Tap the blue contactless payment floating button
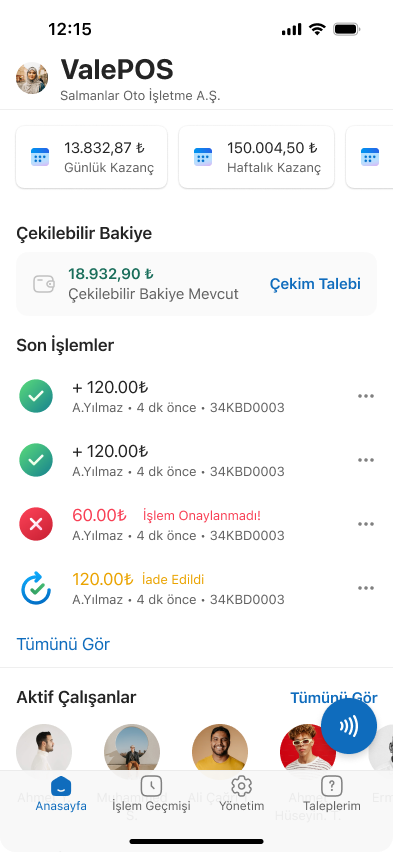Image resolution: width=393 pixels, height=852 pixels. click(x=348, y=726)
